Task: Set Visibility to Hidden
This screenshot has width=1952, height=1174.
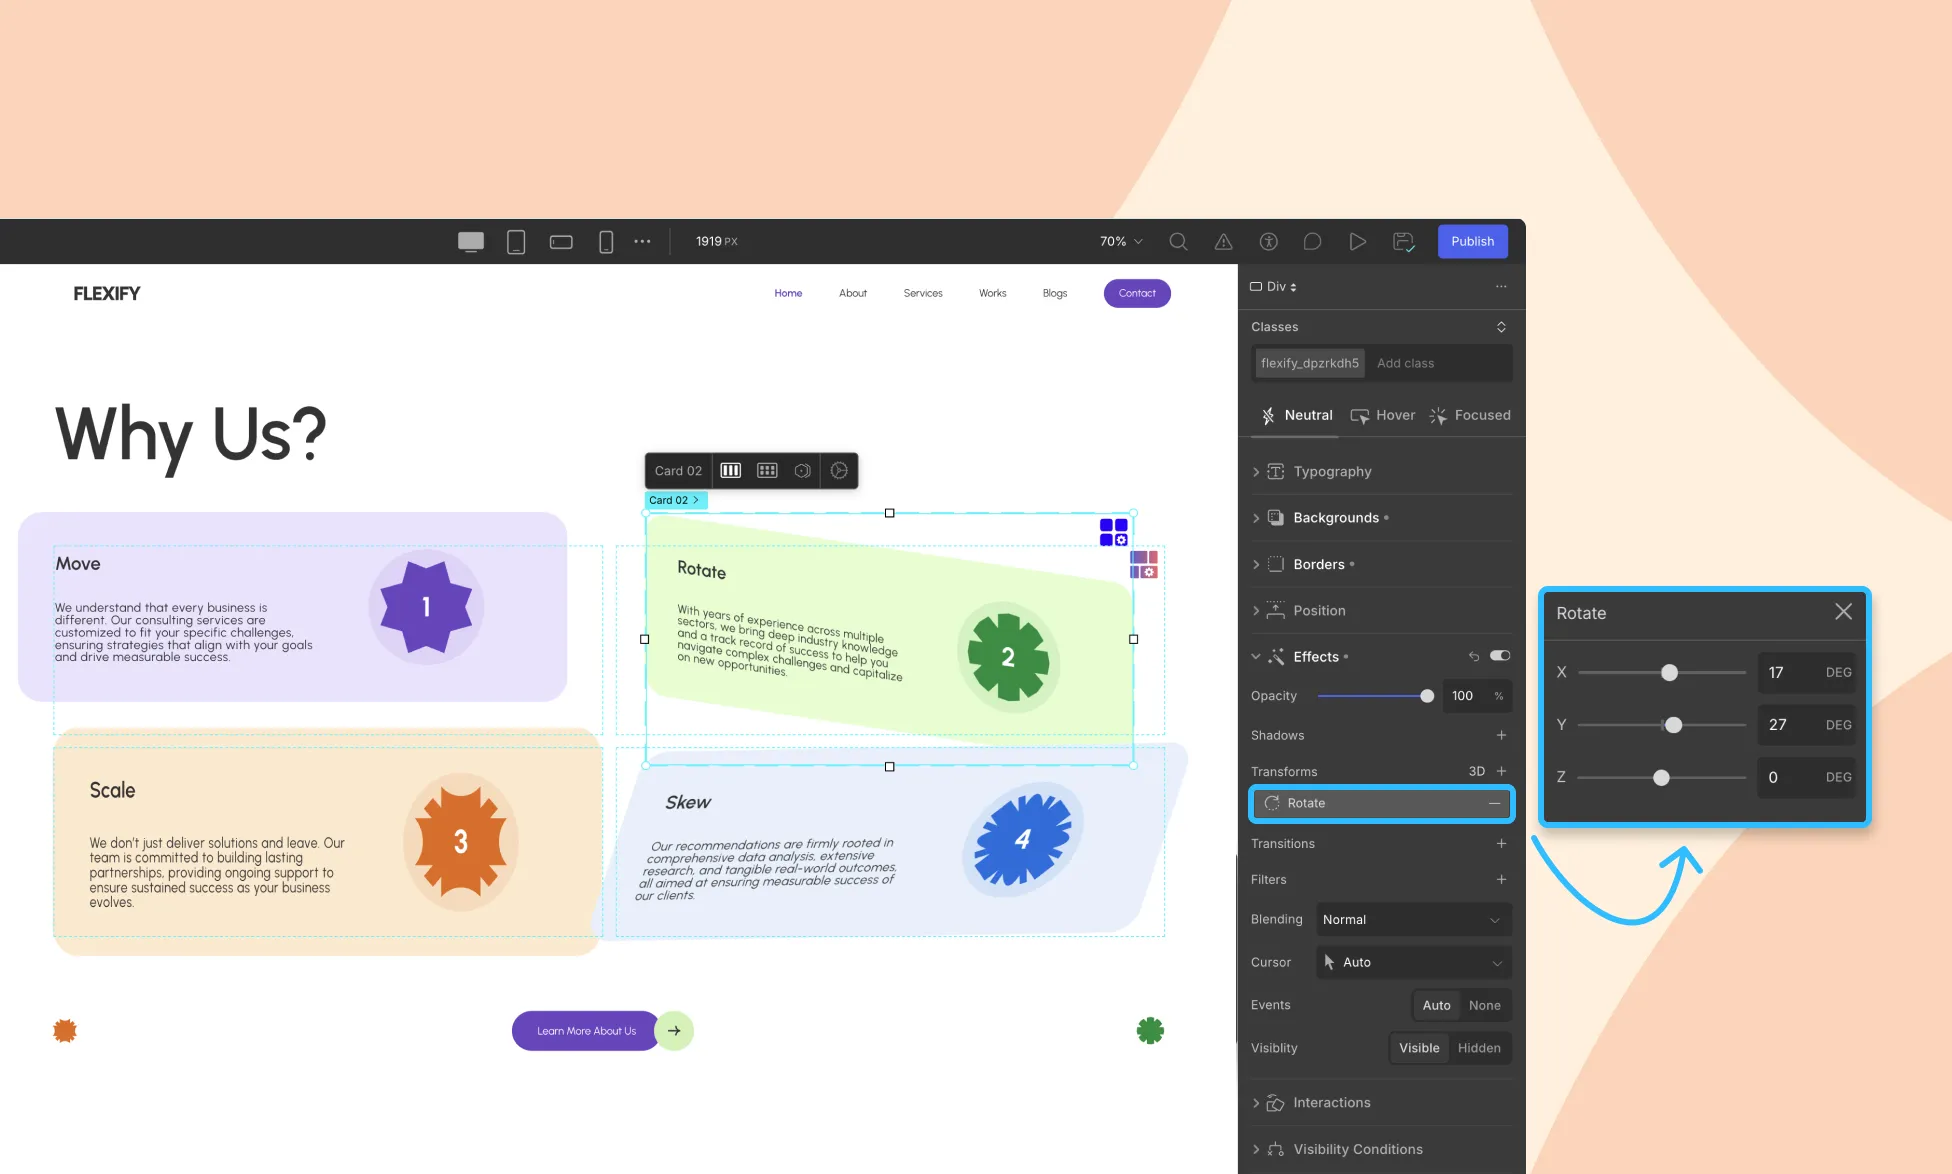Action: (x=1479, y=1048)
